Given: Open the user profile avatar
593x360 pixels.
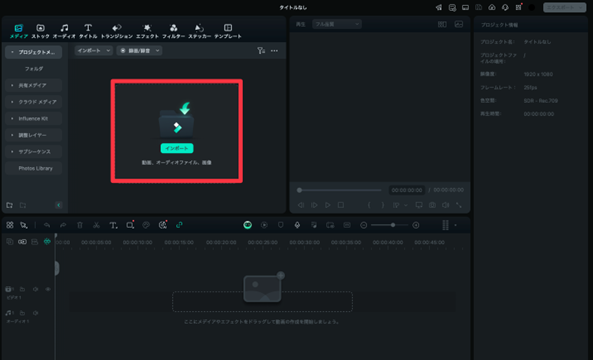Looking at the screenshot, I should (532, 8).
